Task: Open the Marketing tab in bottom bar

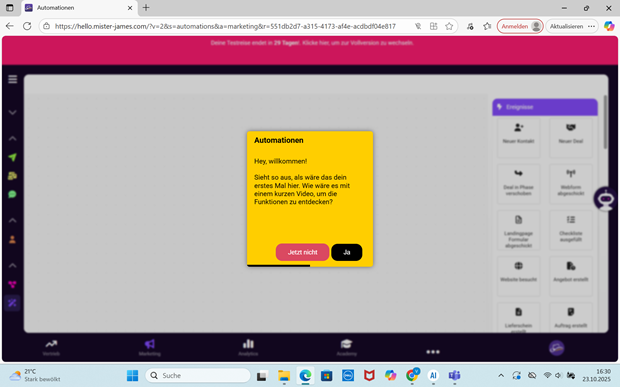Action: (x=149, y=347)
